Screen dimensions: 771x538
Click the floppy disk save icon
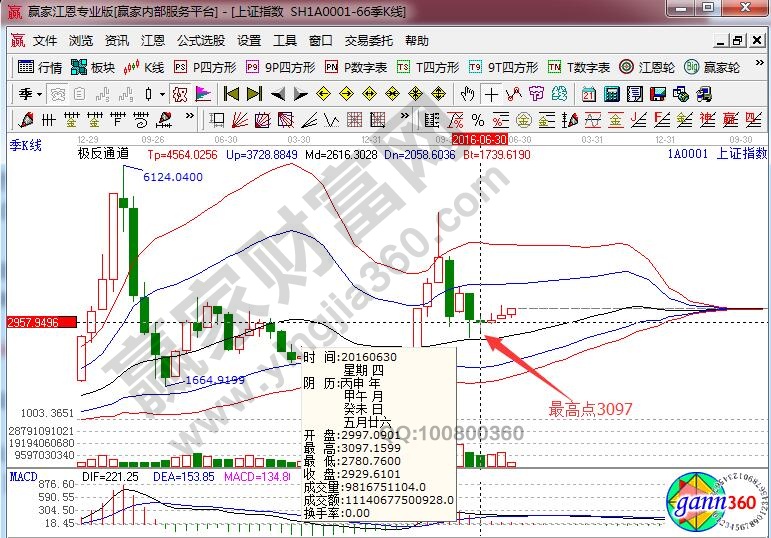(x=657, y=94)
